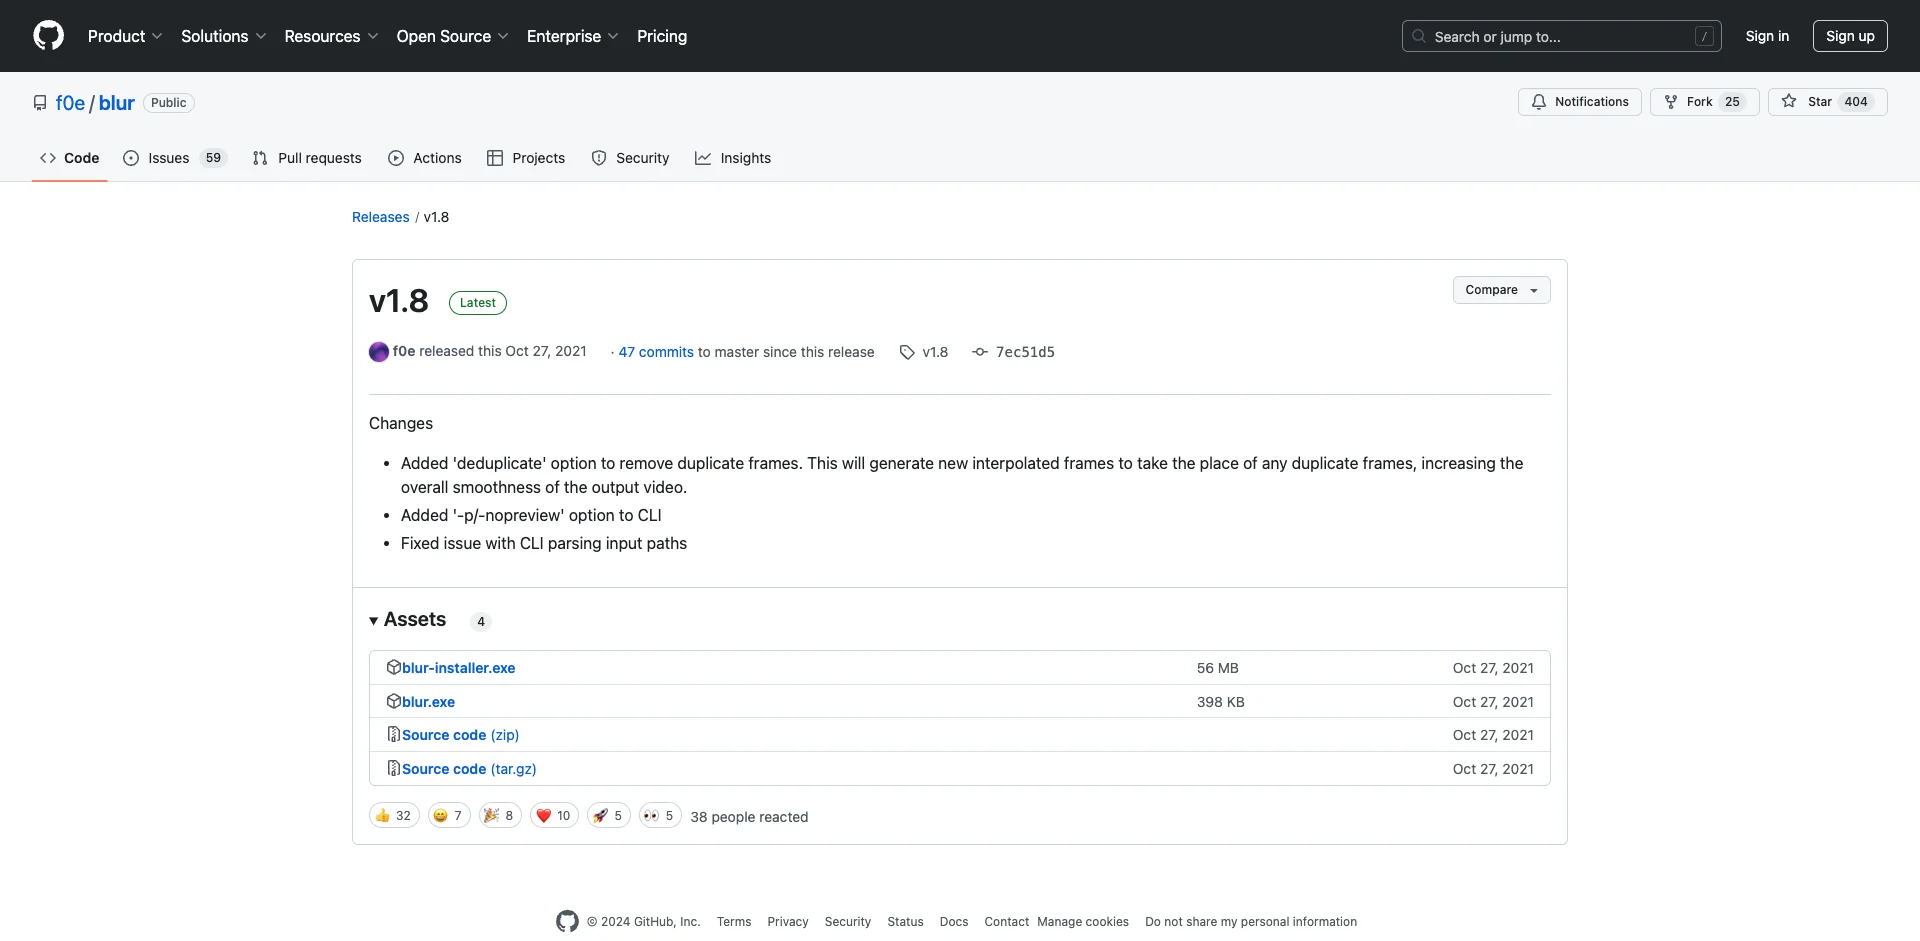Click the search magnifier icon
The height and width of the screenshot is (941, 1920).
pos(1419,36)
